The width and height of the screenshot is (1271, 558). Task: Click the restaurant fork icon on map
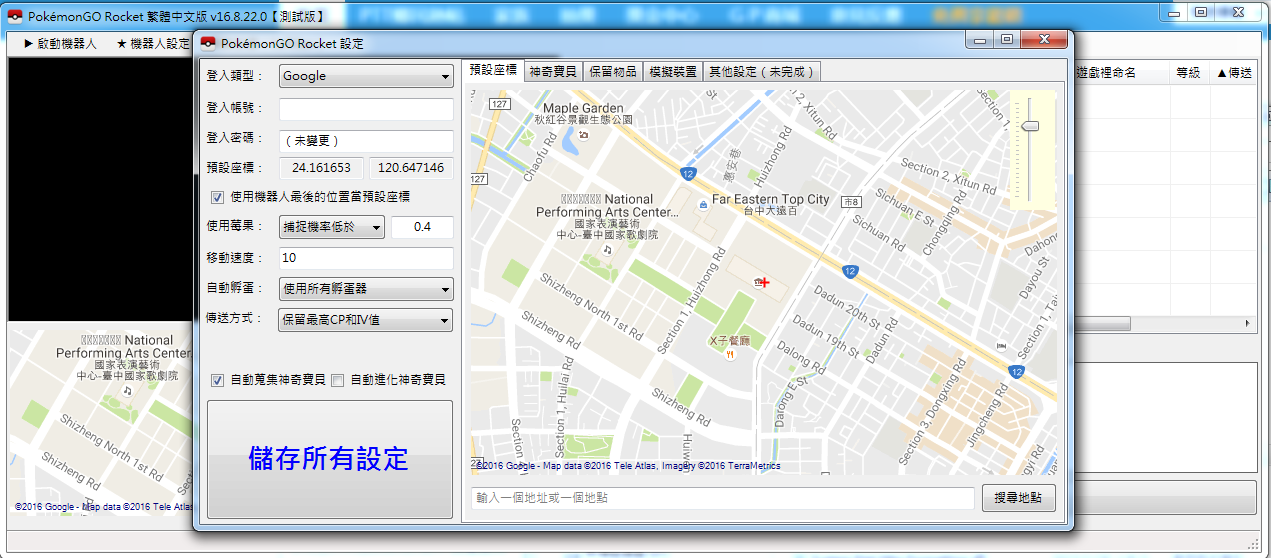[730, 354]
